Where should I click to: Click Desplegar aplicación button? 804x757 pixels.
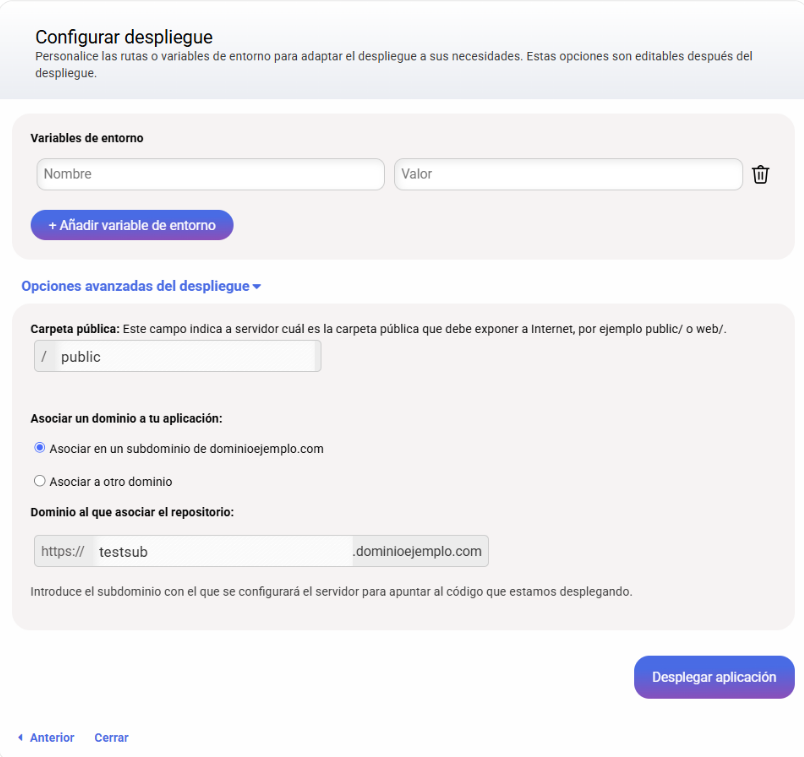[x=714, y=677]
